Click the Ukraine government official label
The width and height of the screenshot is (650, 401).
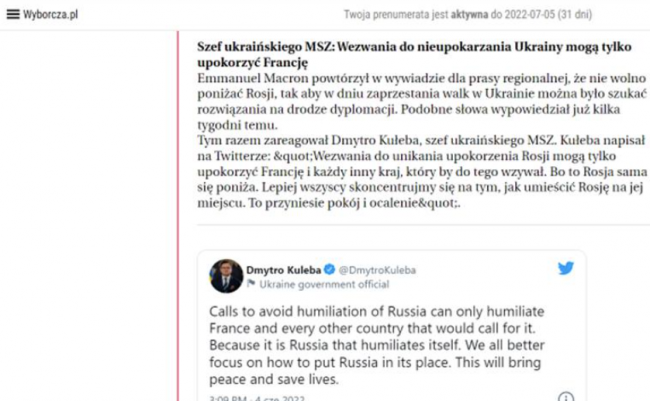point(324,284)
